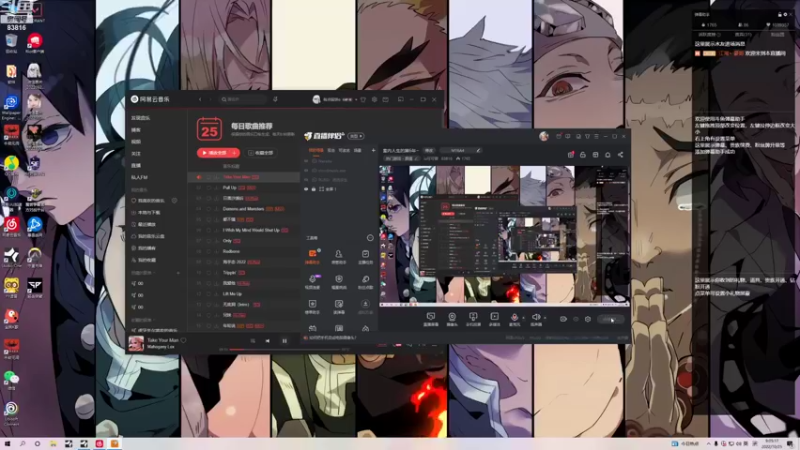The height and width of the screenshot is (450, 800).
Task: Collapse the created playlists section in NetEase
Action: click(x=155, y=273)
